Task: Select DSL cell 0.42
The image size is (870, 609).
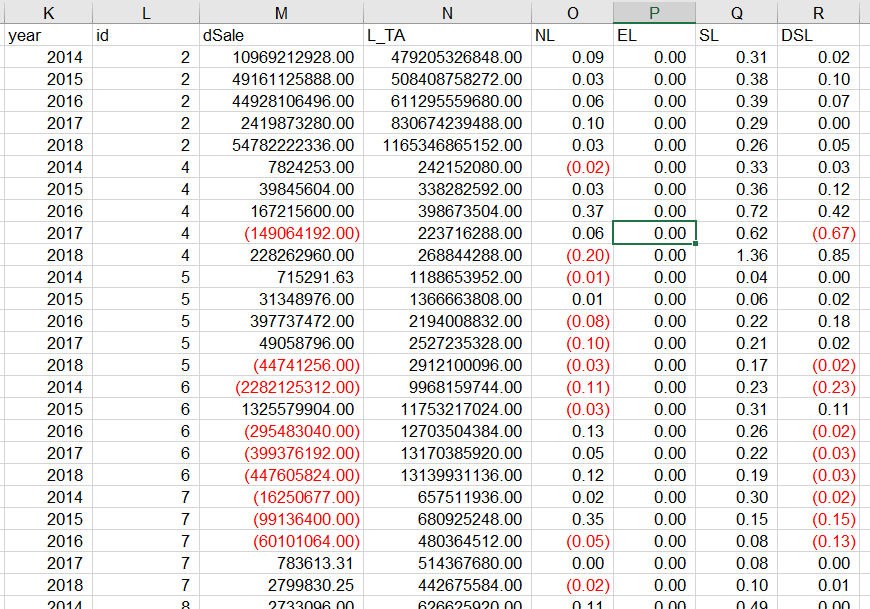Action: click(x=818, y=211)
